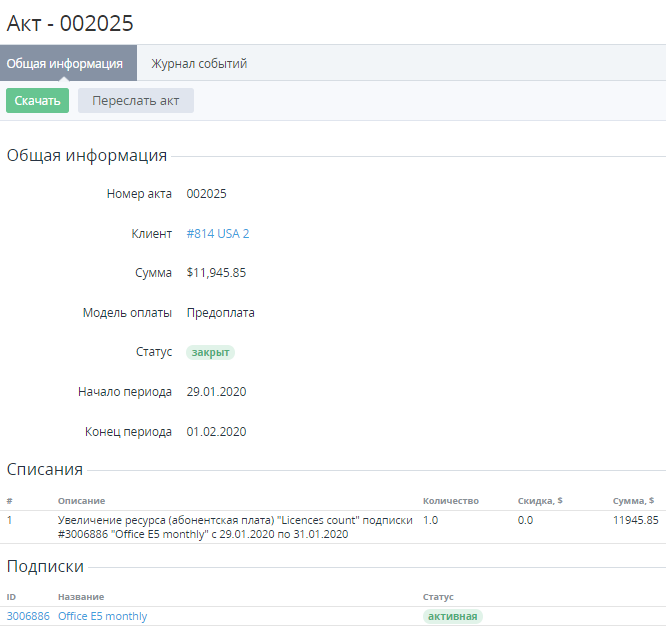Open the Журнал событий tab
The height and width of the screenshot is (629, 666).
point(199,64)
